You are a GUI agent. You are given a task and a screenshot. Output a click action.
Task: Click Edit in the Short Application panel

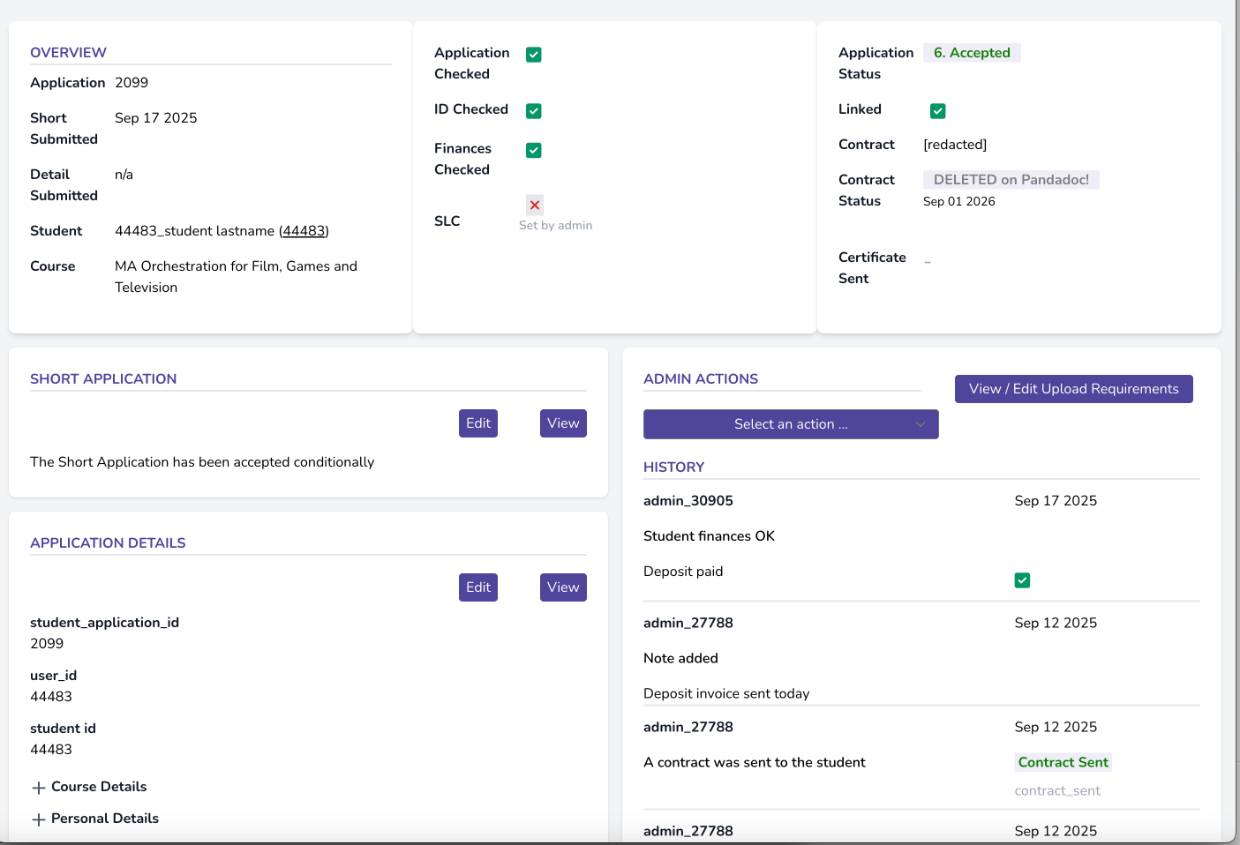tap(478, 423)
